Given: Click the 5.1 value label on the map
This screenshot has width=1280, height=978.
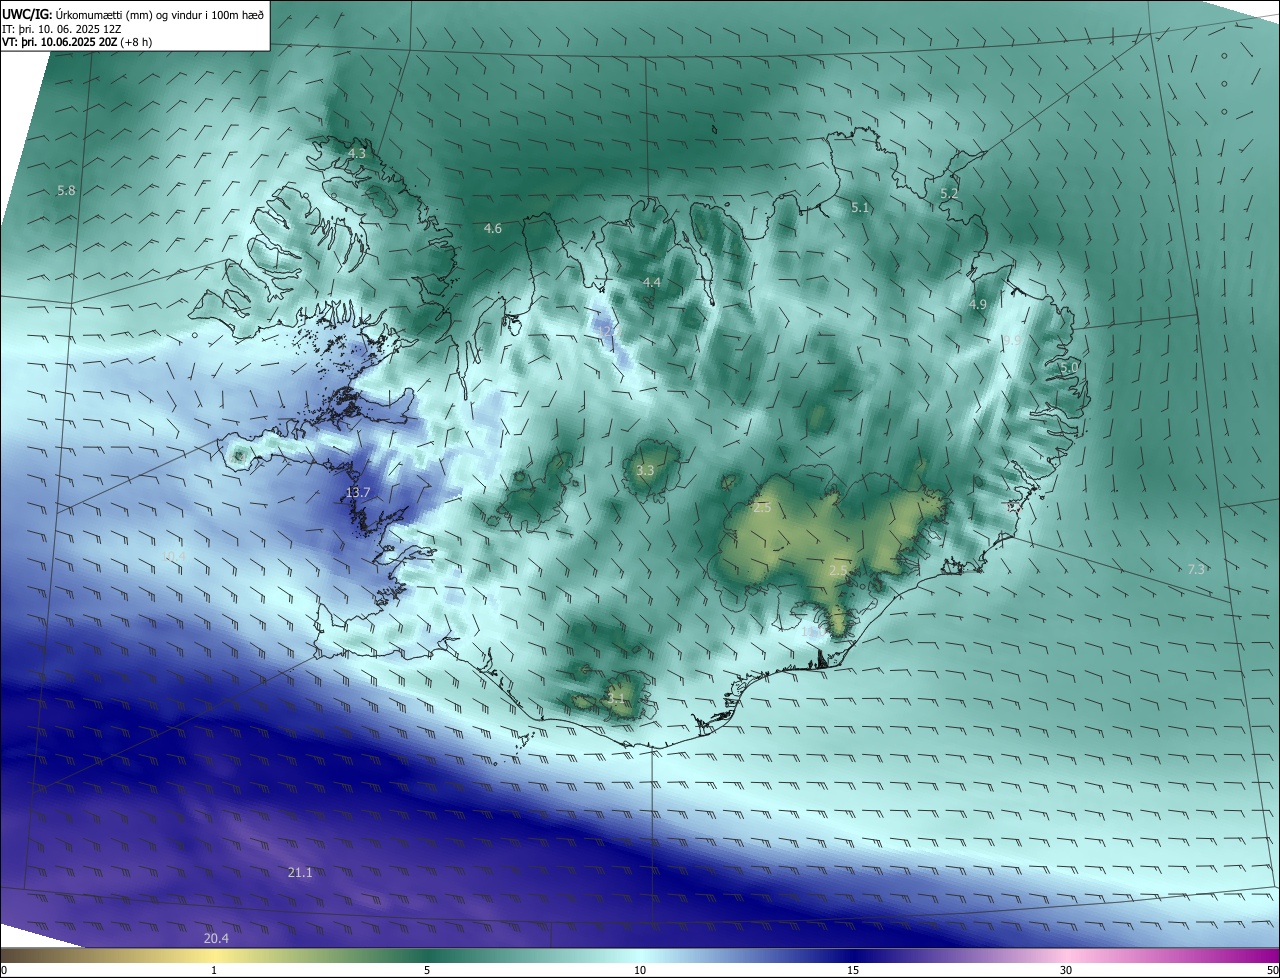Looking at the screenshot, I should point(860,208).
